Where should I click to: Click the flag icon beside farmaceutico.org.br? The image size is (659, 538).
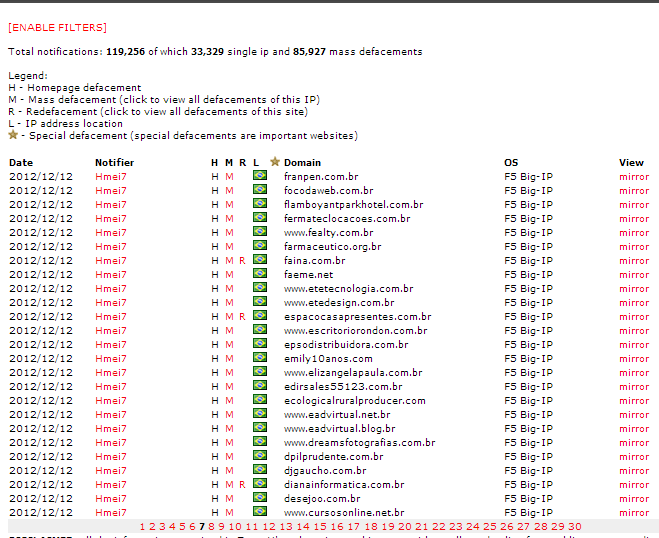pos(260,245)
